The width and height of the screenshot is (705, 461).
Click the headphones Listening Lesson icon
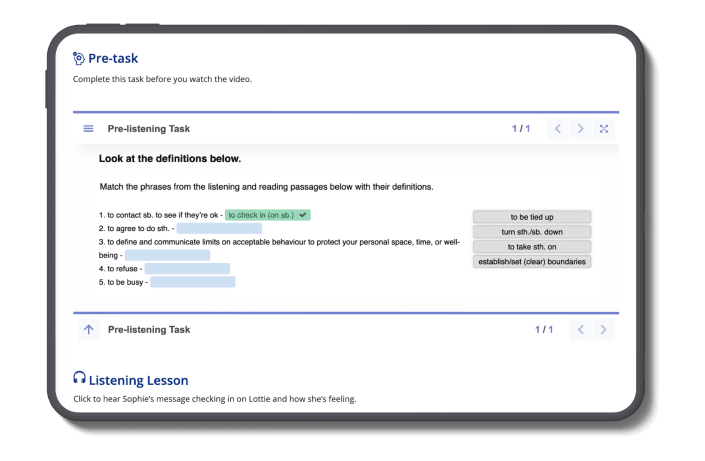[79, 380]
